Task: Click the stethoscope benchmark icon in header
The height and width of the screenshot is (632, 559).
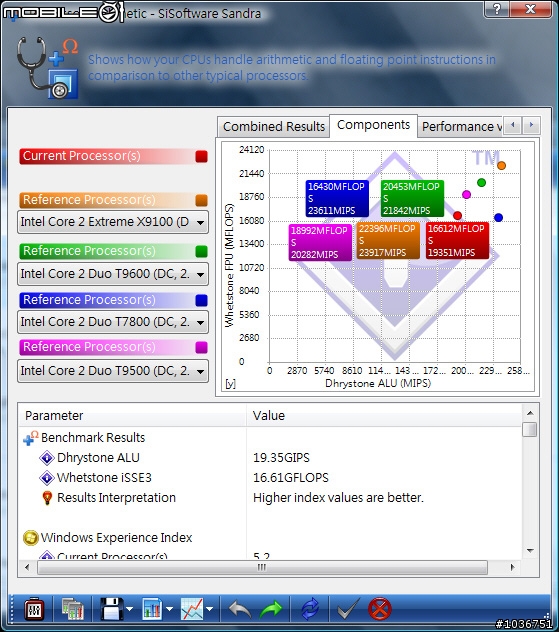Action: pos(48,68)
